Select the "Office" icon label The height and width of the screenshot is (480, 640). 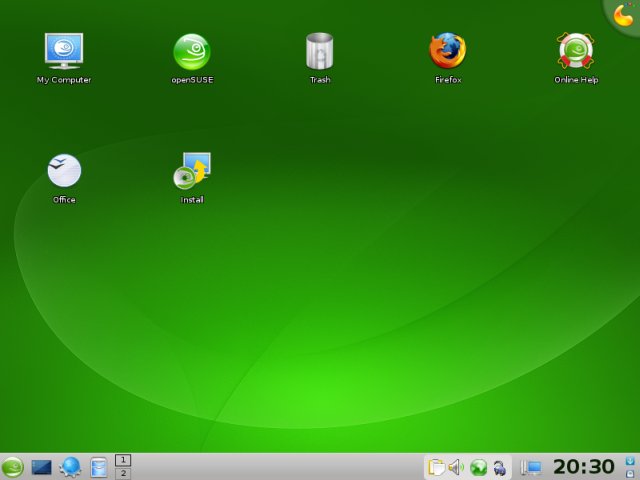(64, 200)
